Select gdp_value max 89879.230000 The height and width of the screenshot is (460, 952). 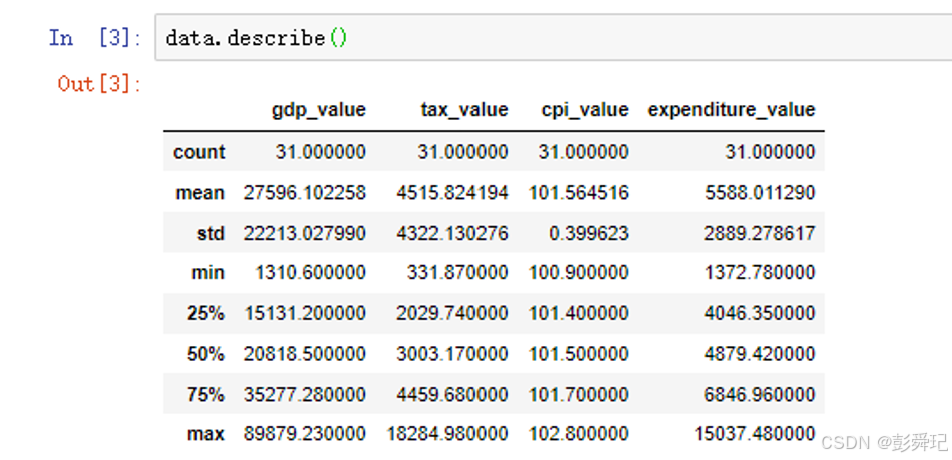pyautogui.click(x=305, y=435)
